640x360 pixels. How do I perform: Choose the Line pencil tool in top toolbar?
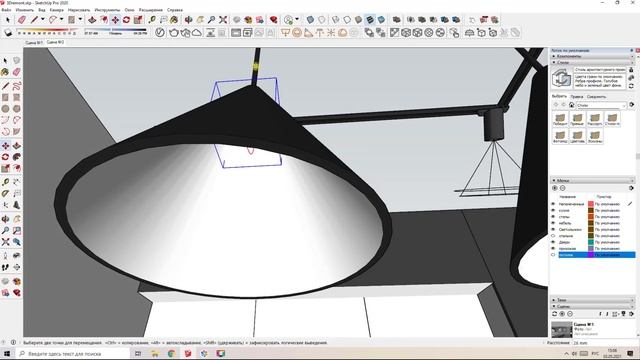point(34,20)
